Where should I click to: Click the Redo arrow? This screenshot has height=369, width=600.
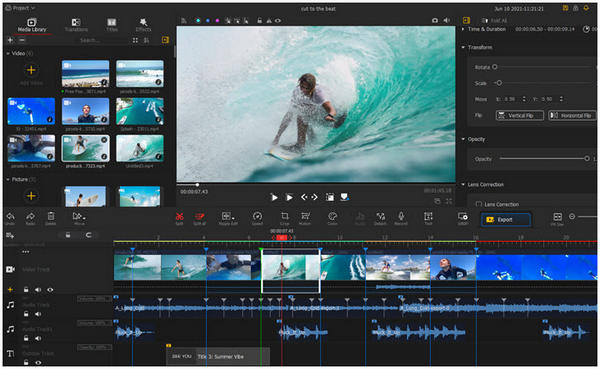pos(30,217)
